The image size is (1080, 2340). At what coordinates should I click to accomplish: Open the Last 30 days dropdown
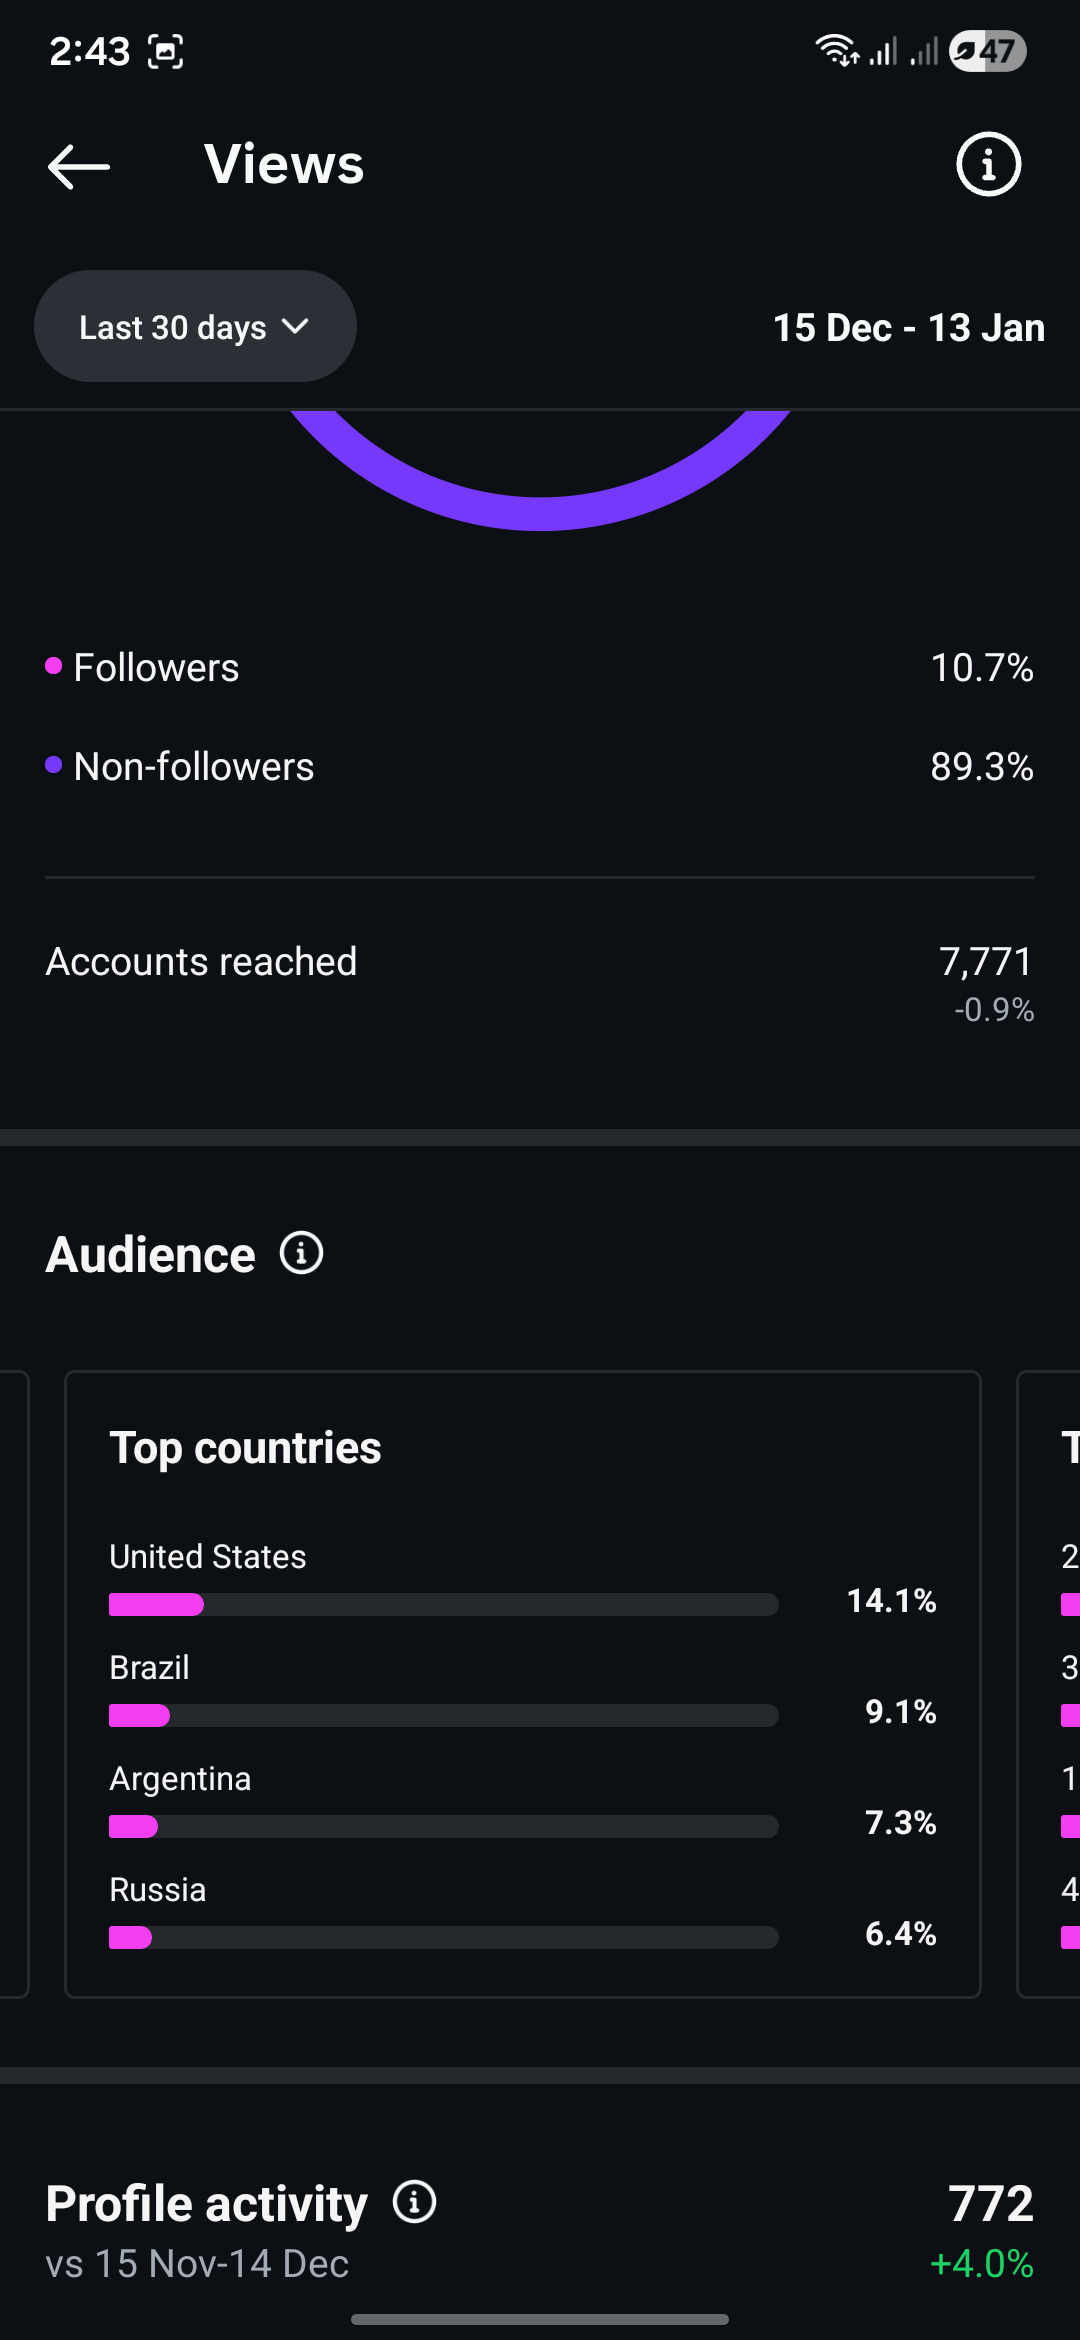pyautogui.click(x=195, y=327)
